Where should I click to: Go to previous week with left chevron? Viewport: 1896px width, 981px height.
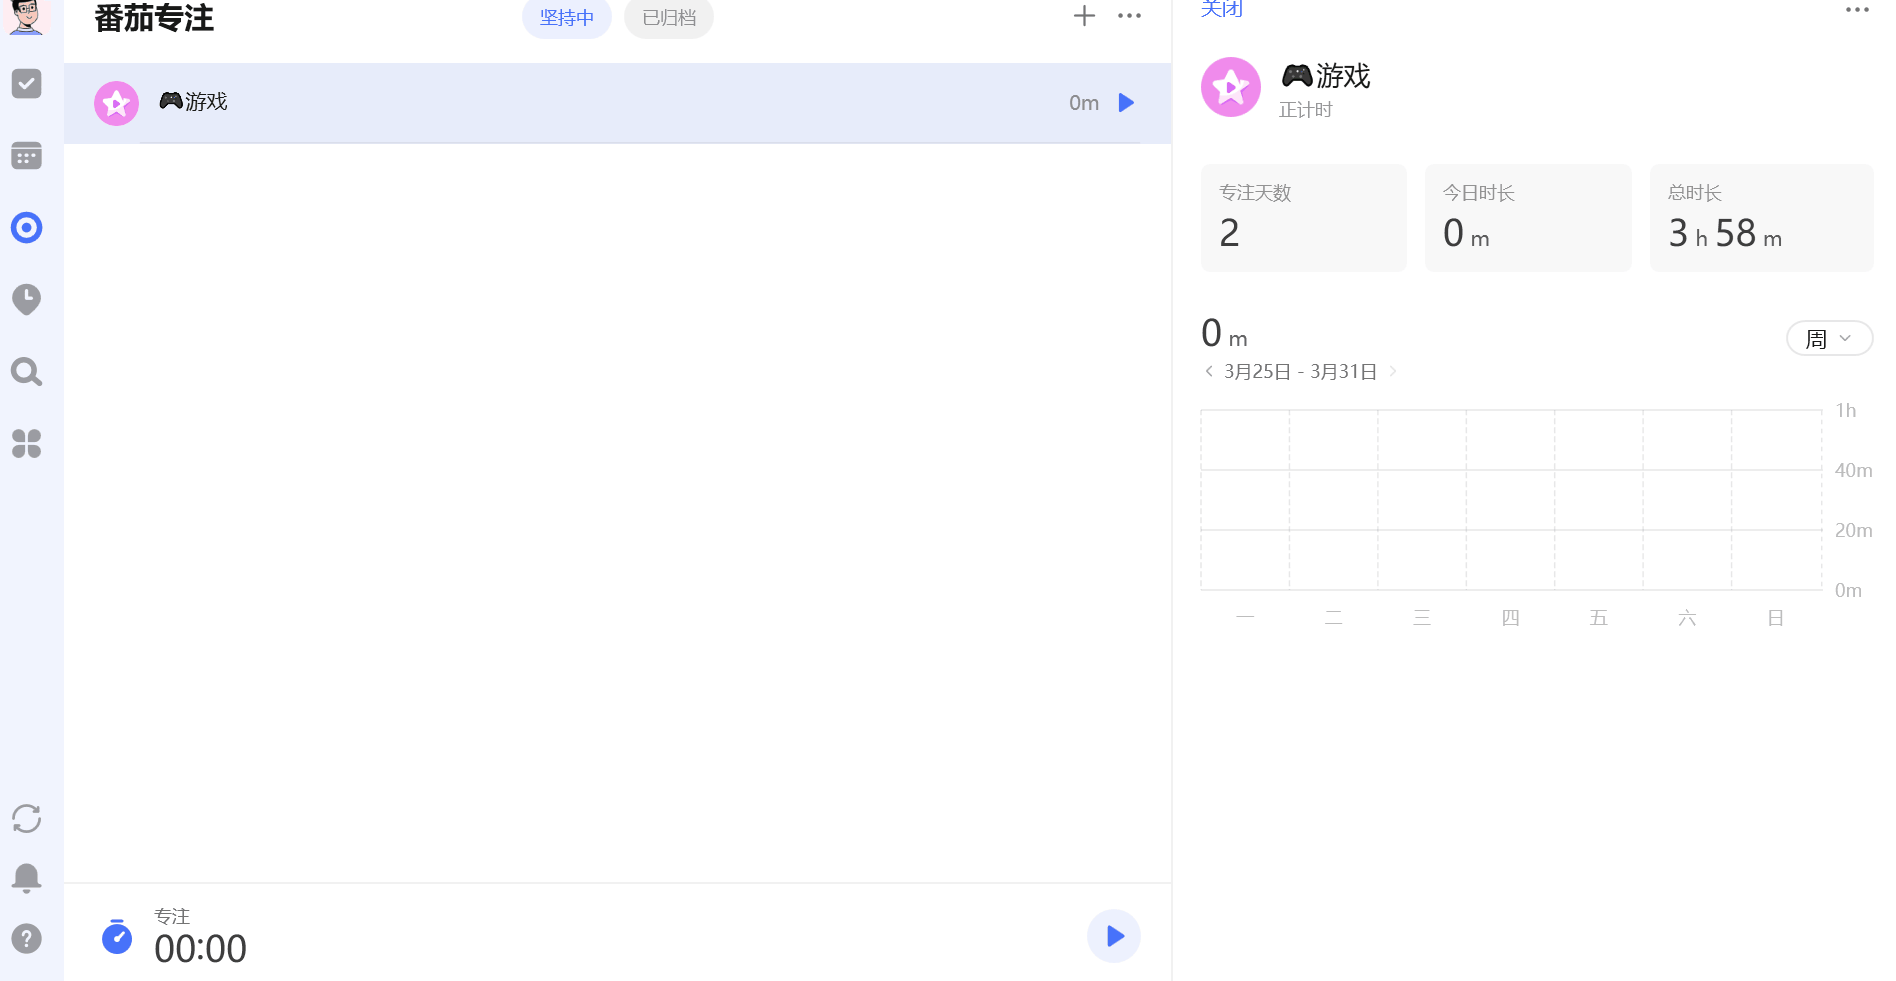click(1209, 371)
